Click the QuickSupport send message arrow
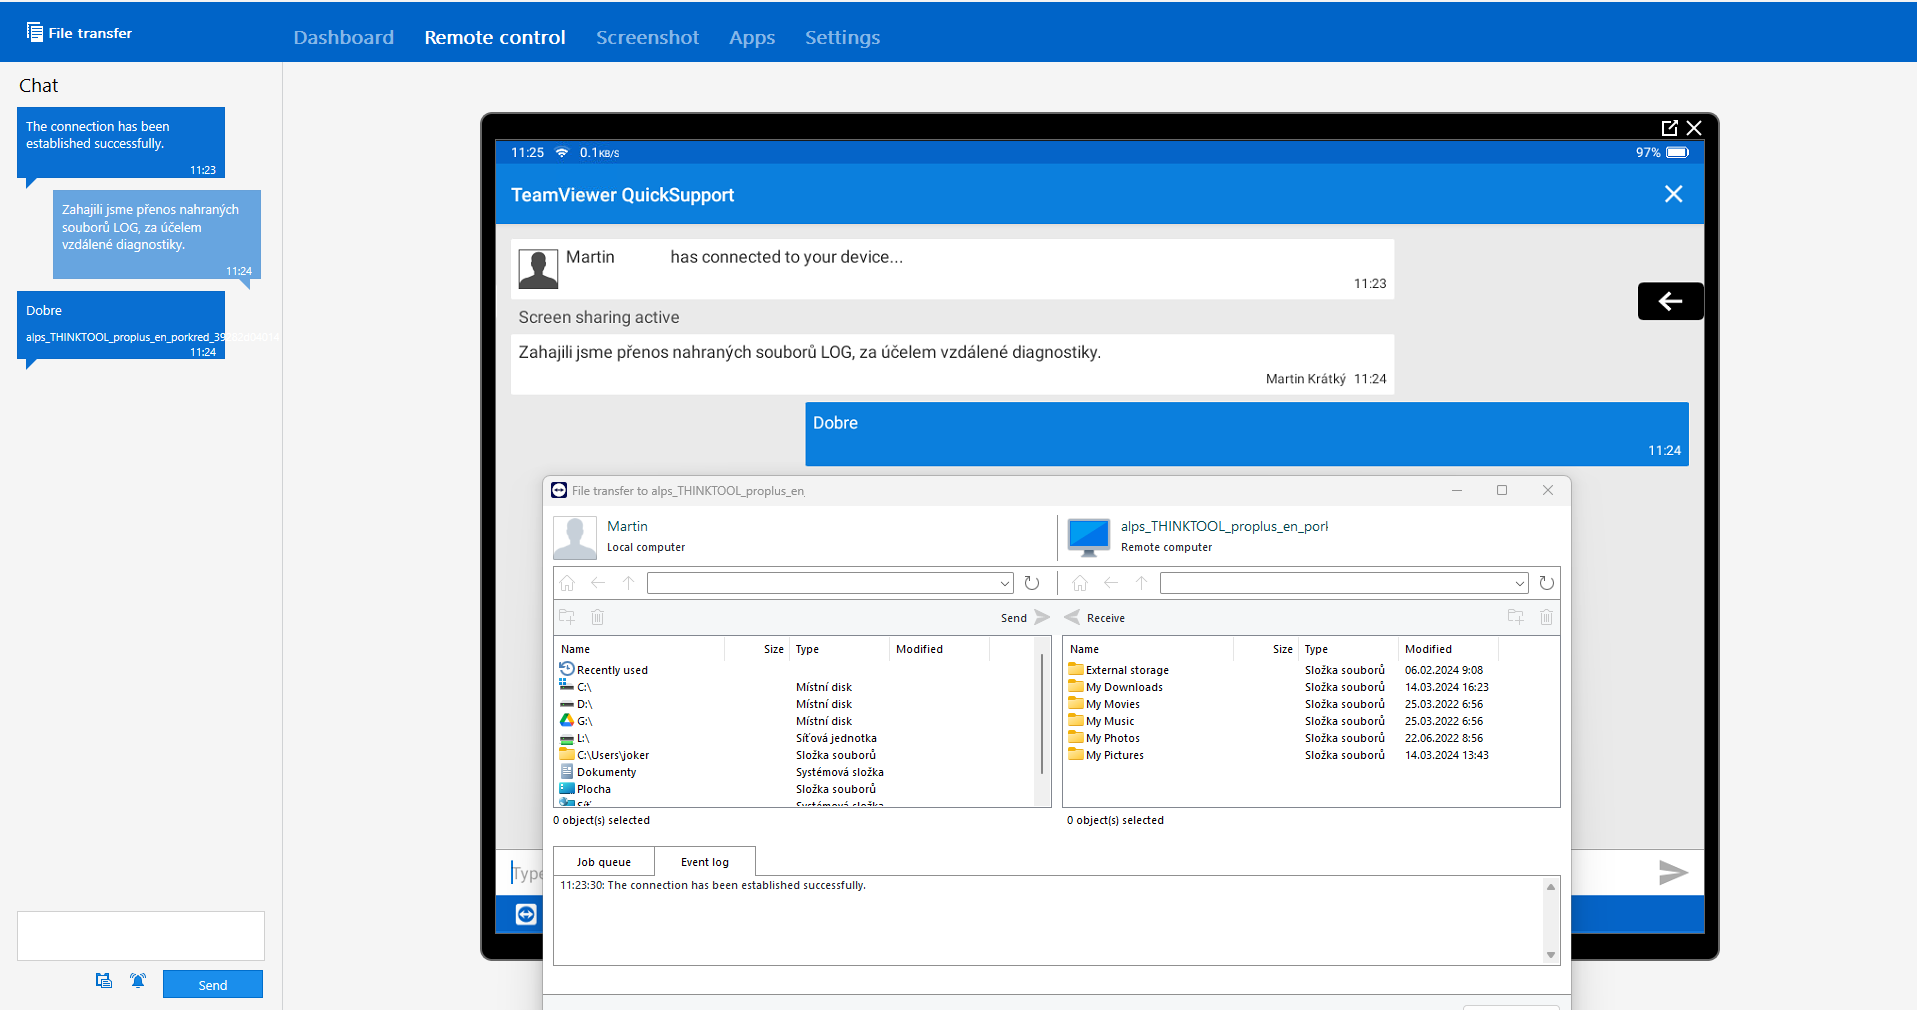Screen dimensions: 1917x1010 (1673, 873)
